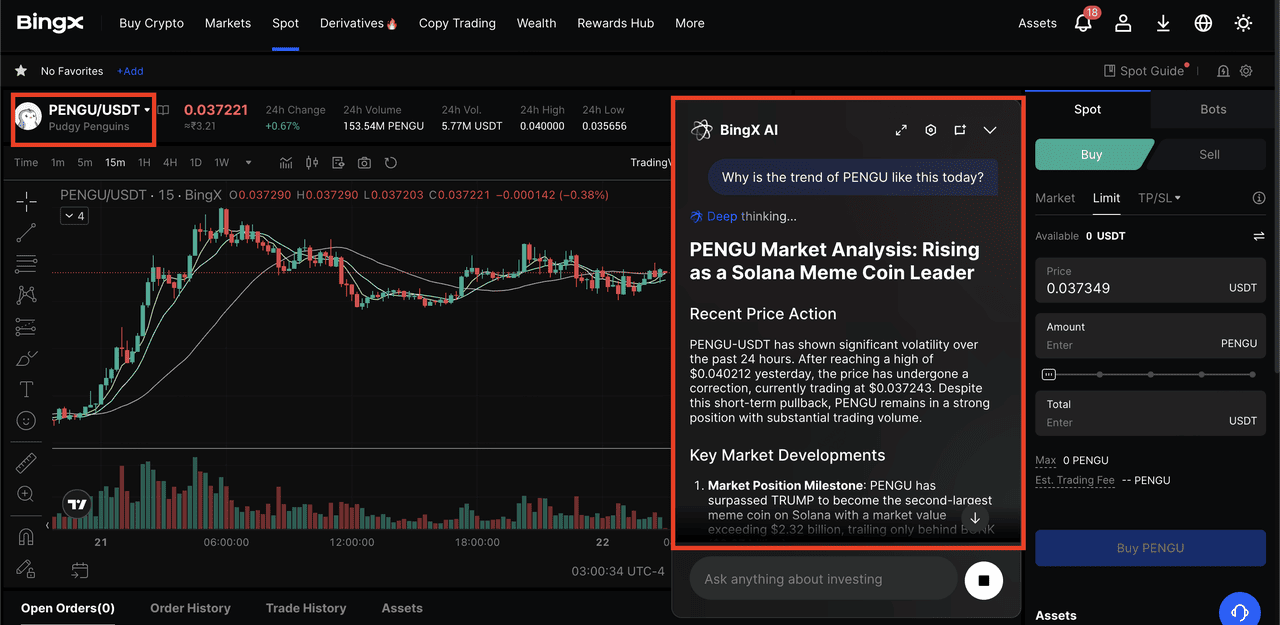Open the Copy Trading menu

(457, 23)
